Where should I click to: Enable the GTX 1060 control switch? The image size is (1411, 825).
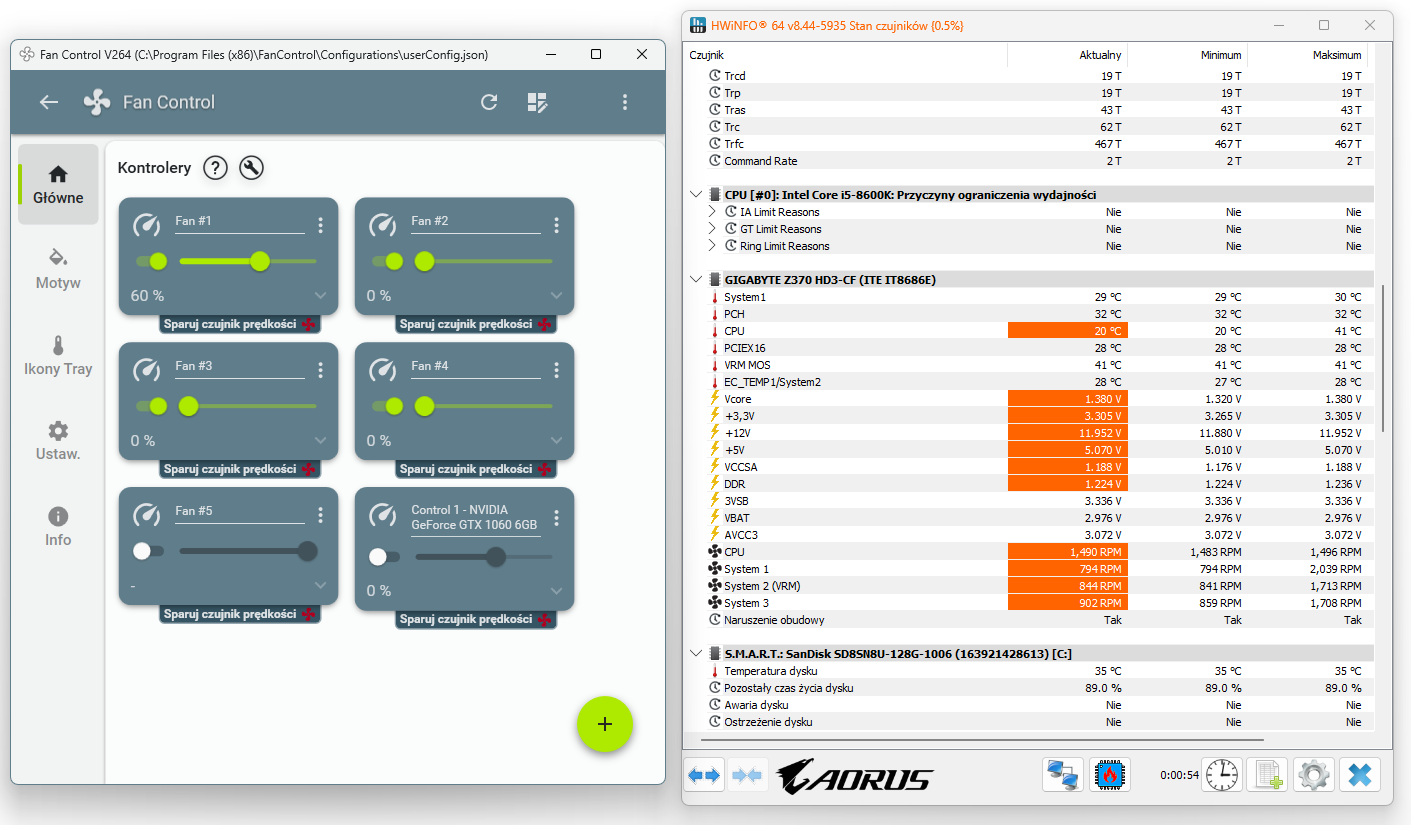pos(384,557)
